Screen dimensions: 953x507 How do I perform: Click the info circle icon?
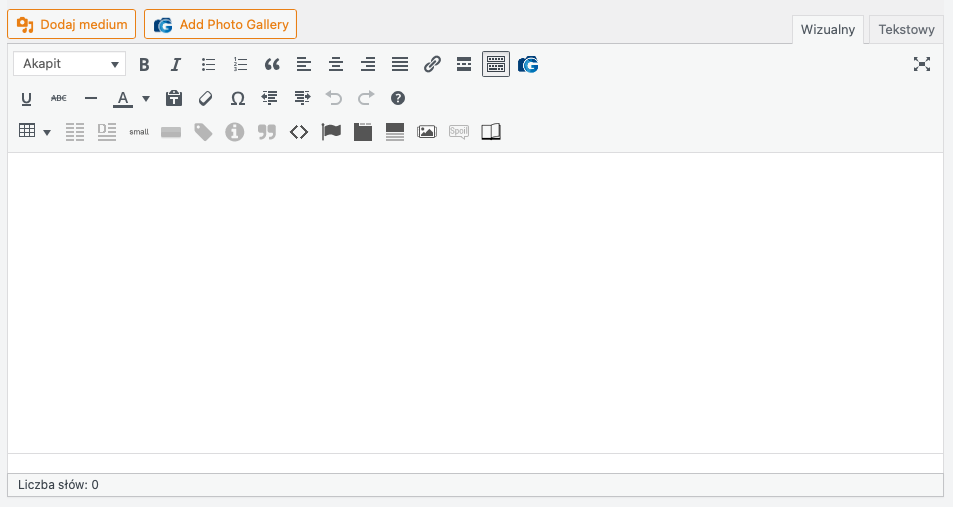(x=235, y=132)
